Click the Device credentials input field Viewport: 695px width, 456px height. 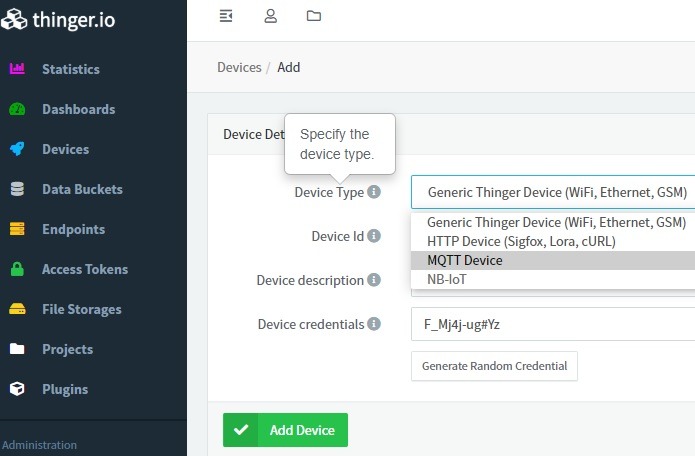553,324
